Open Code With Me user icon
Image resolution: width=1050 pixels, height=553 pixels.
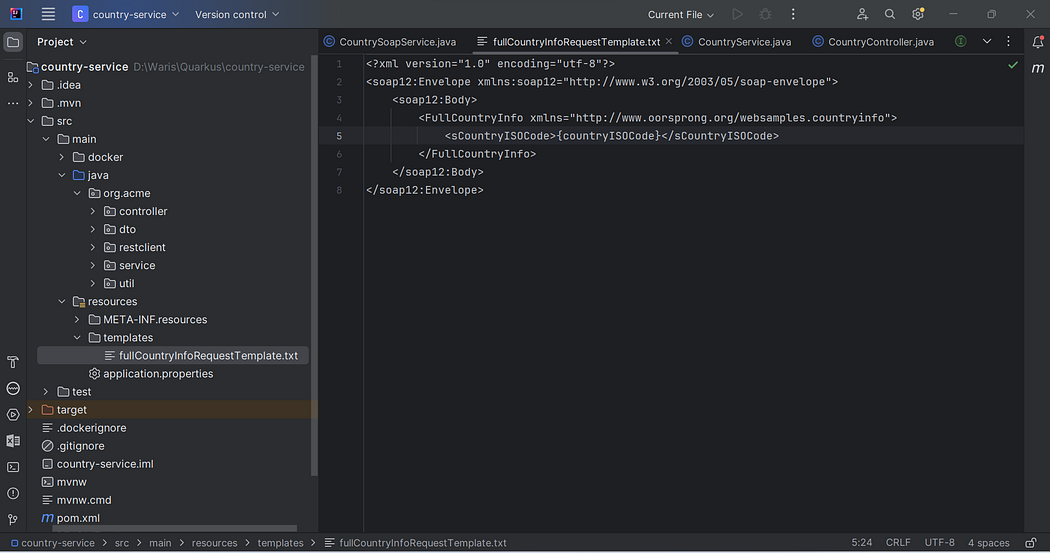pos(862,14)
